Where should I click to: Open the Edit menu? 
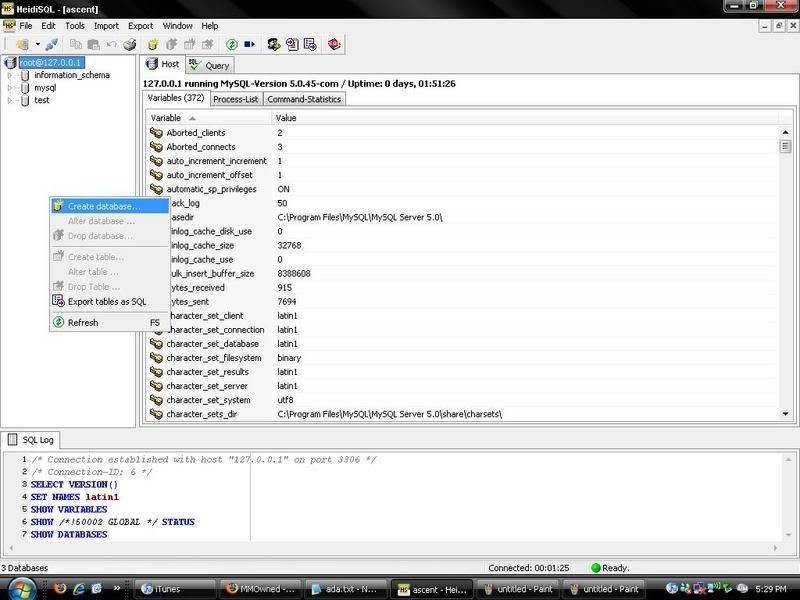(x=48, y=26)
